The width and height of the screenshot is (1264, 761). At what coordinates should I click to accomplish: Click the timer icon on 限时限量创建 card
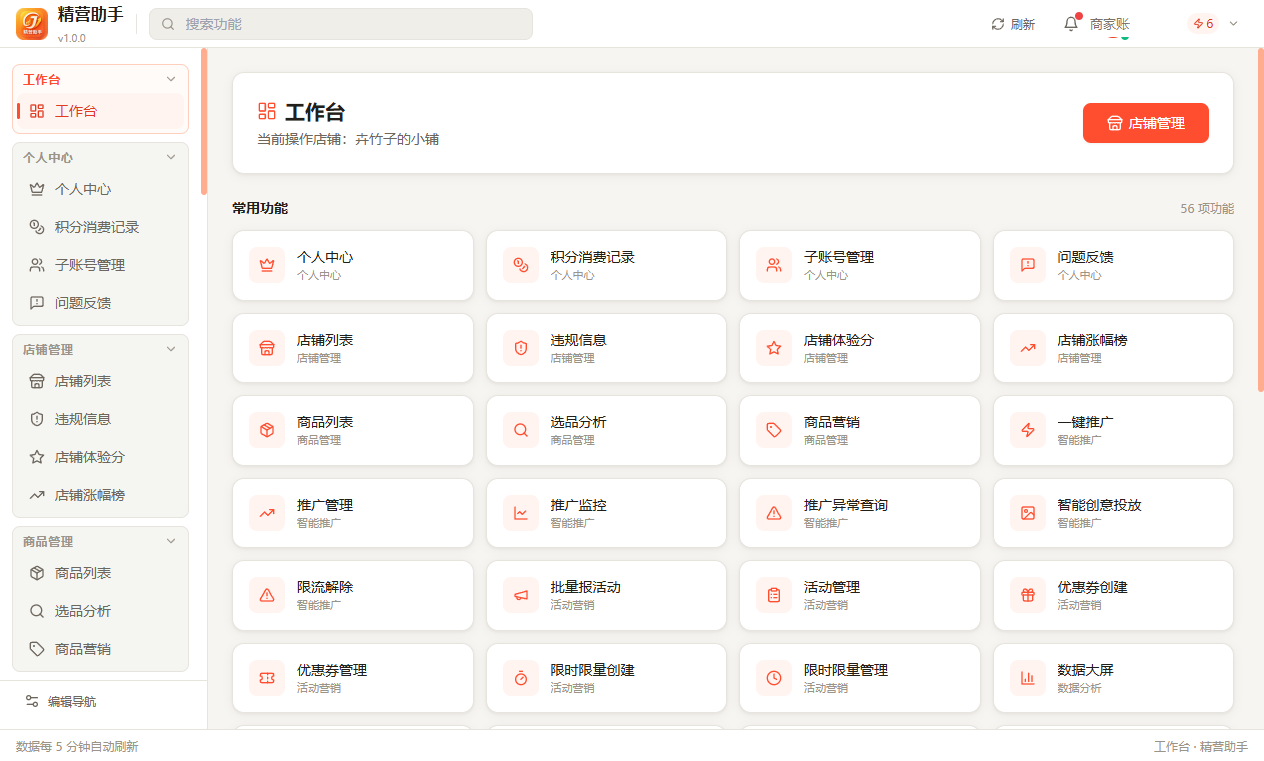pos(521,678)
